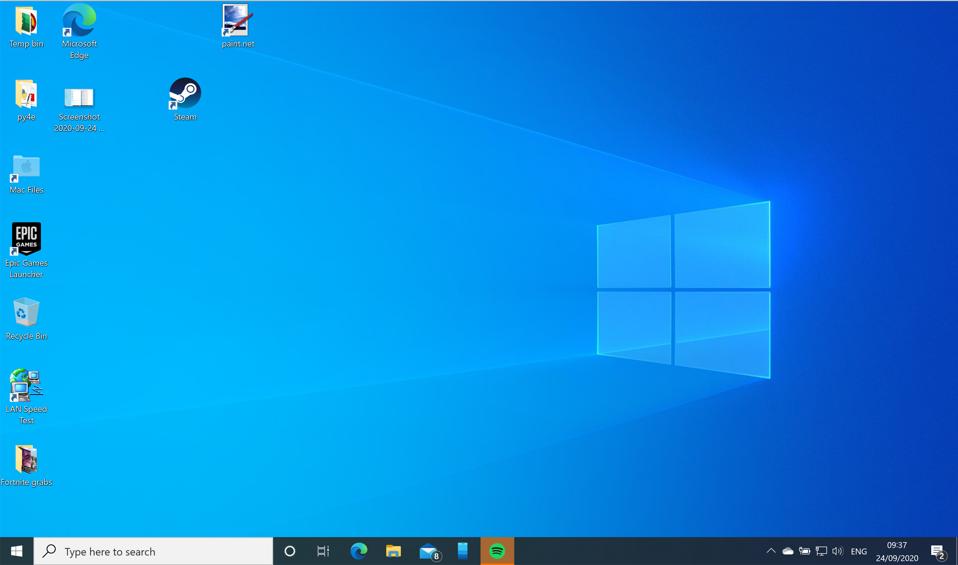The height and width of the screenshot is (565, 958).
Task: Select the Microsoft Edge desktop shortcut
Action: [79, 22]
